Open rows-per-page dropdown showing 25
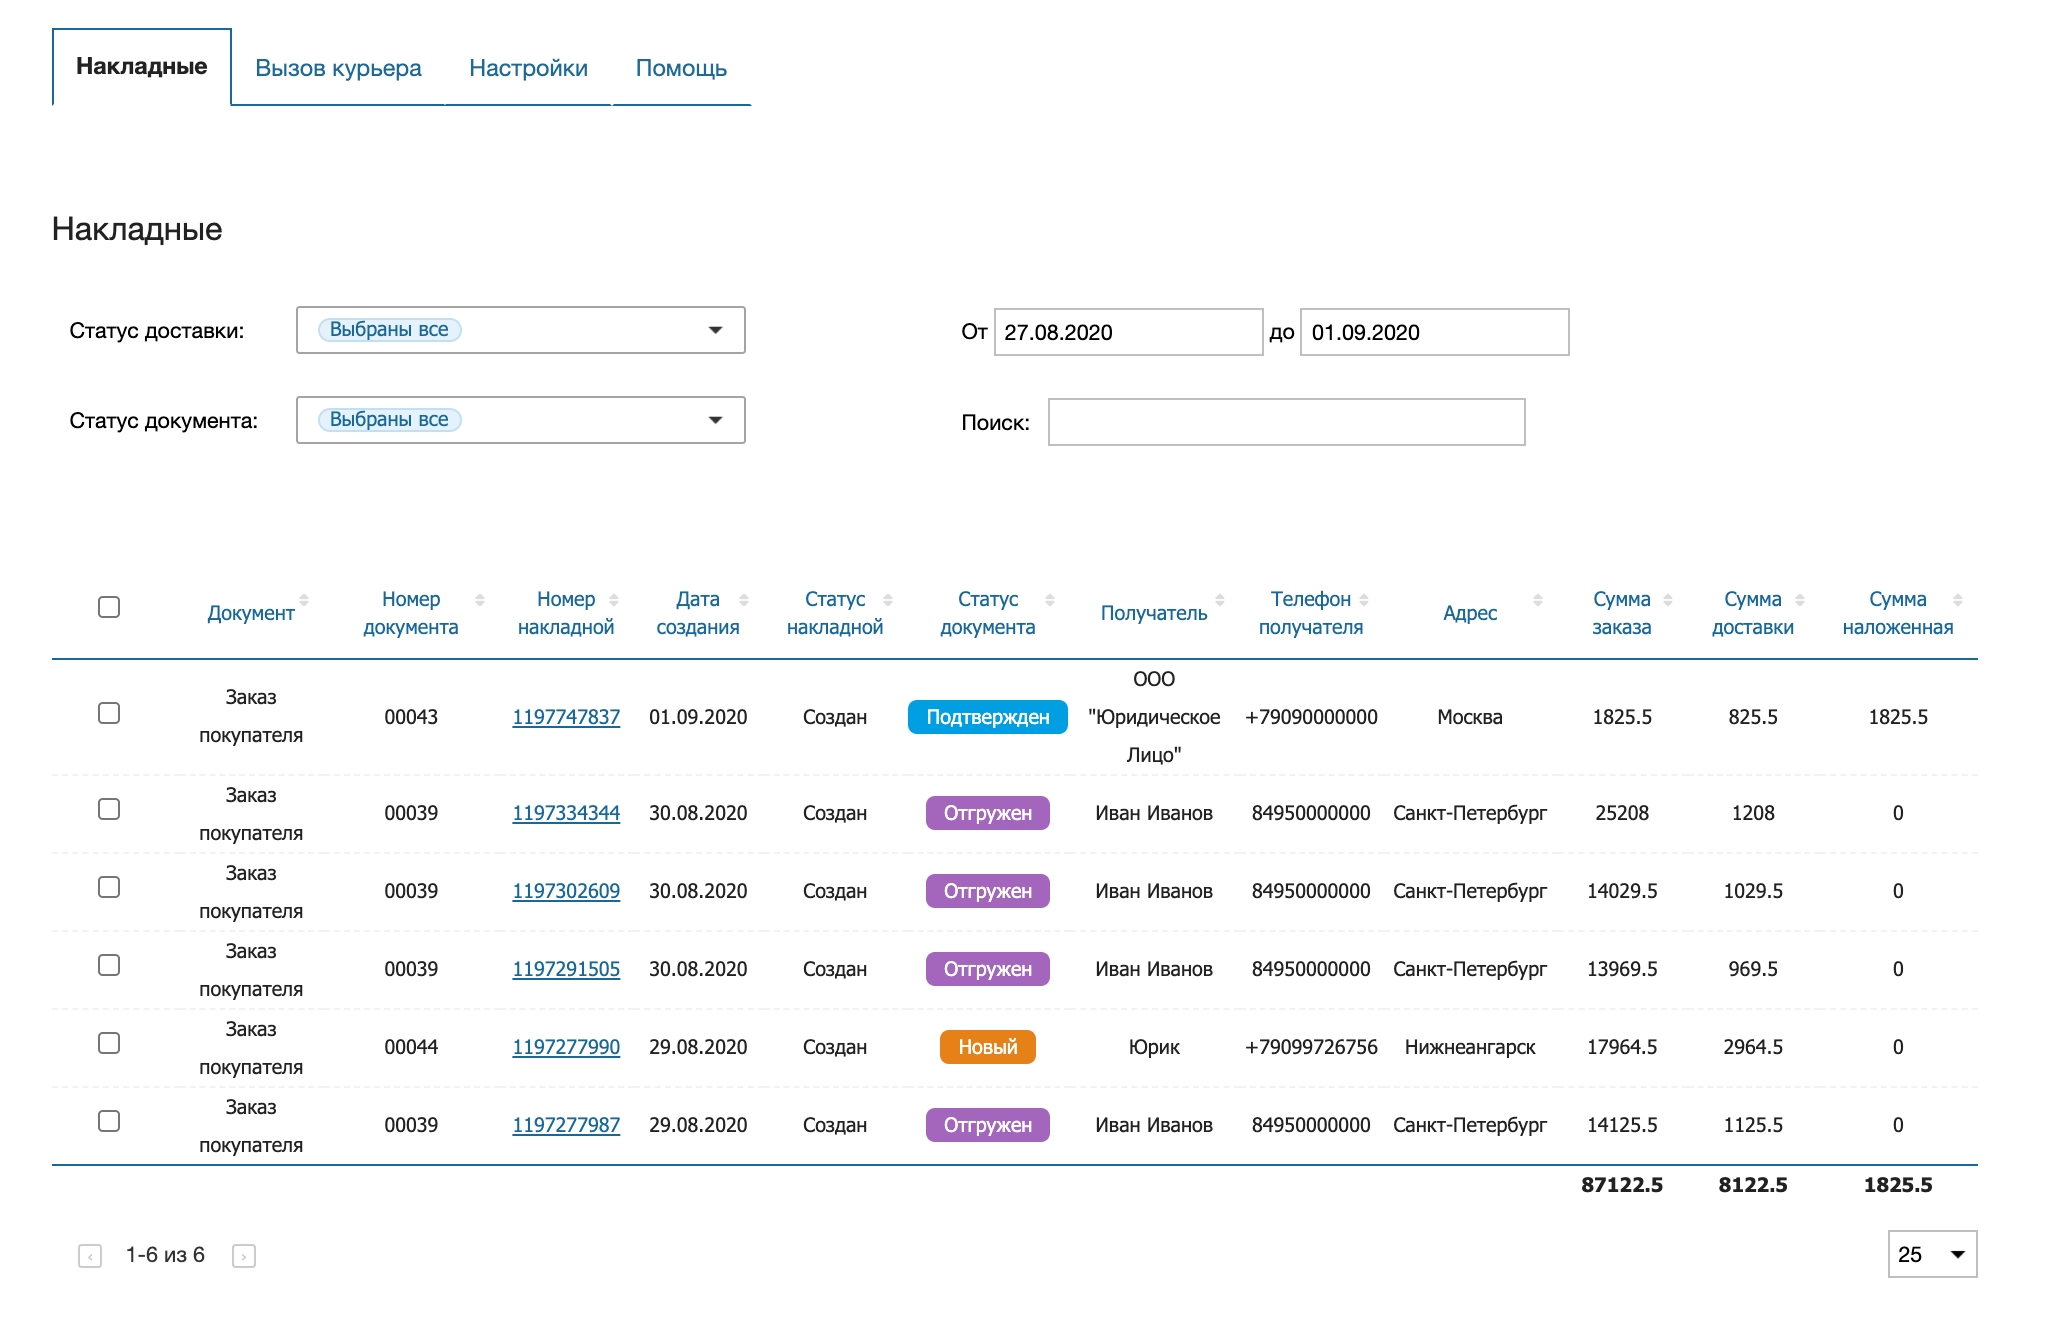2048x1320 pixels. 1931,1254
